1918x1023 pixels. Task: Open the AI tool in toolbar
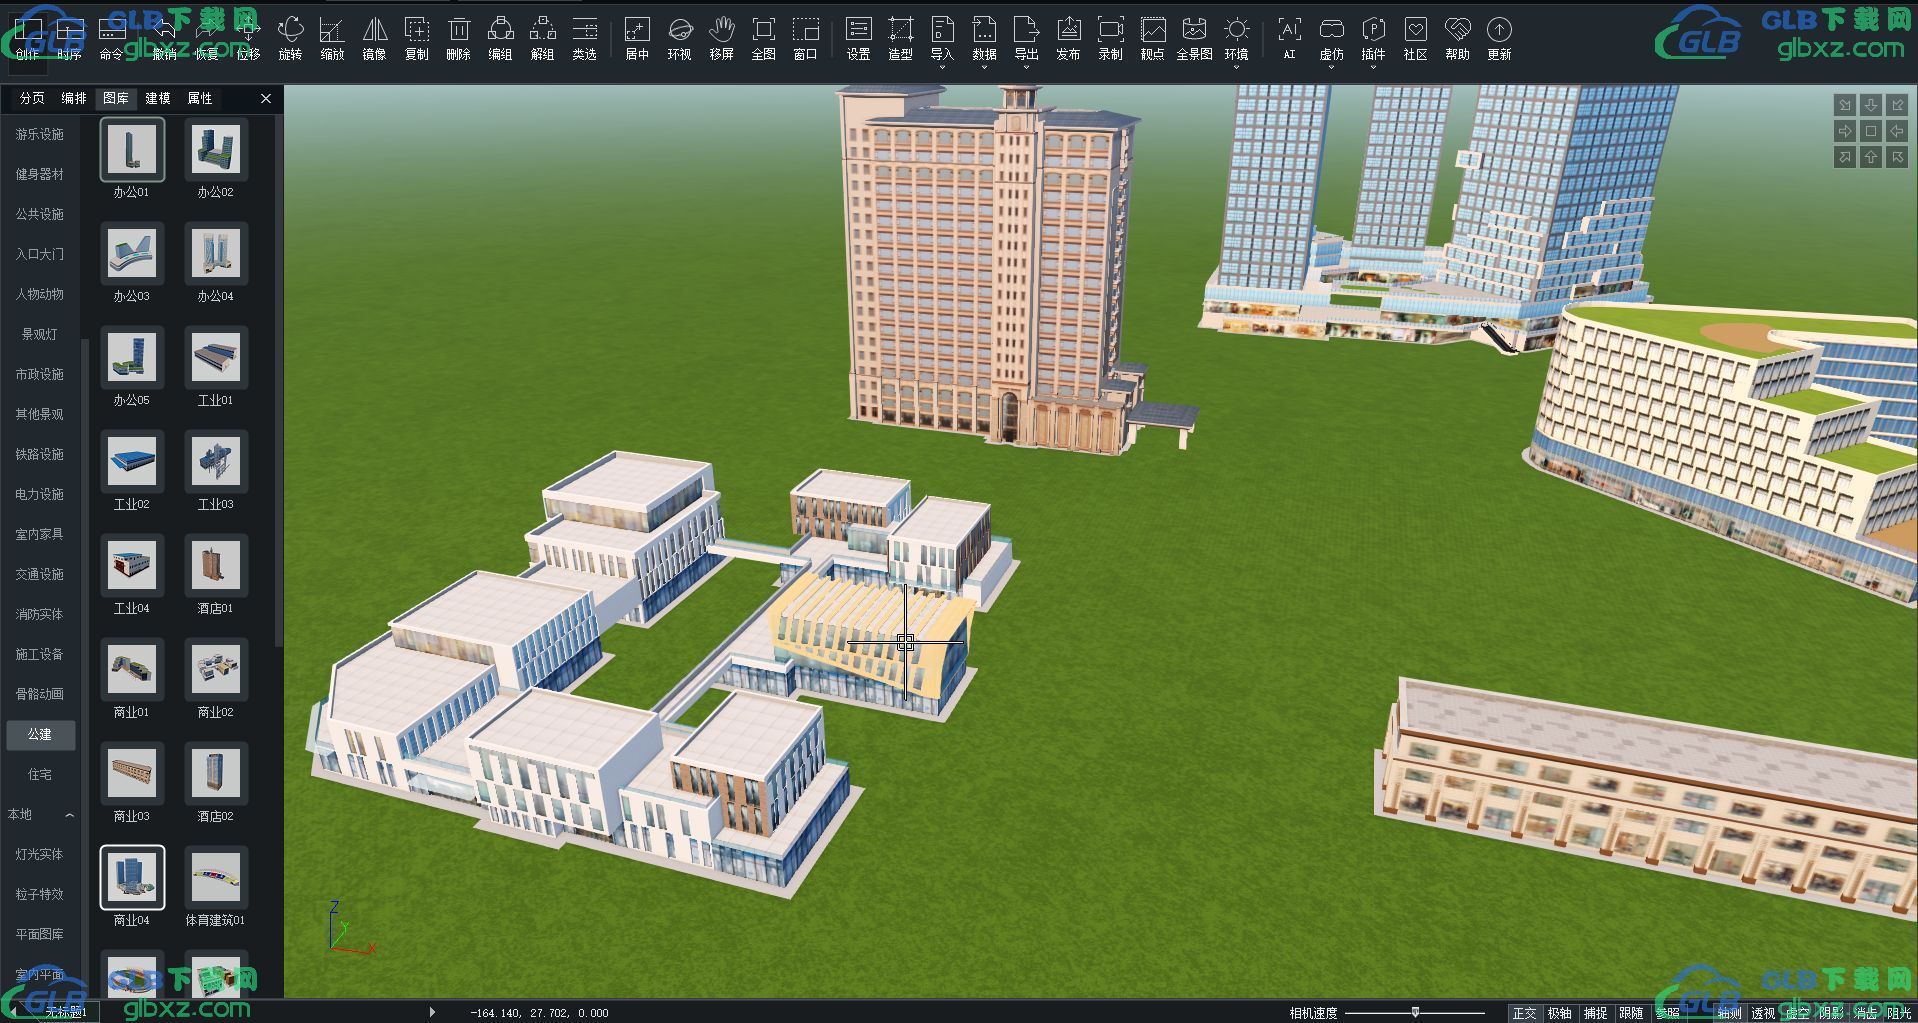(1289, 39)
